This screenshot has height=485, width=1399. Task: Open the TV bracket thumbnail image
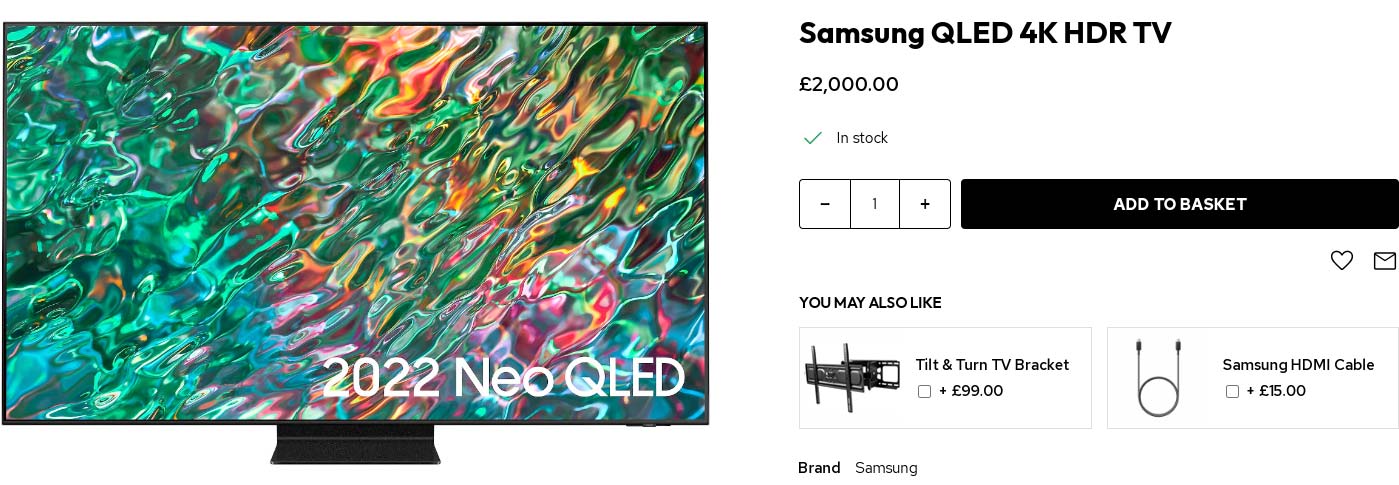pos(852,377)
